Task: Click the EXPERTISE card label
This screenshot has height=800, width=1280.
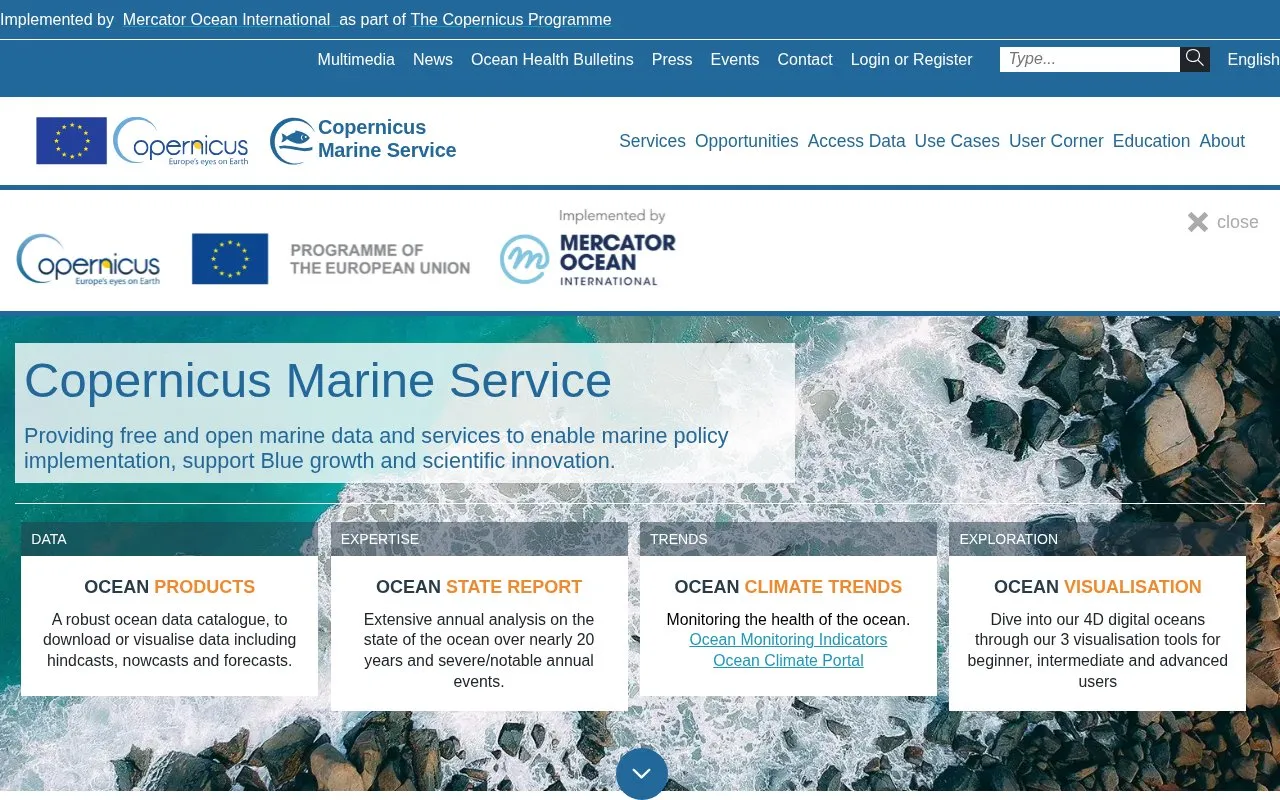Action: [380, 539]
